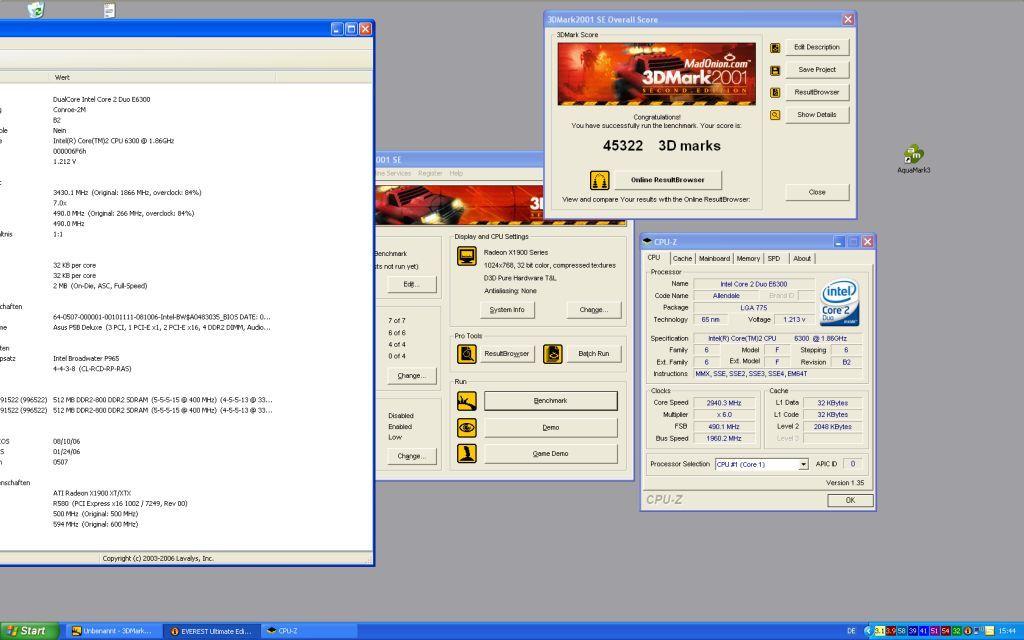Image resolution: width=1024 pixels, height=640 pixels.
Task: Click the Intel Core 2 Duo logo in CPU-Z
Action: pyautogui.click(x=840, y=302)
